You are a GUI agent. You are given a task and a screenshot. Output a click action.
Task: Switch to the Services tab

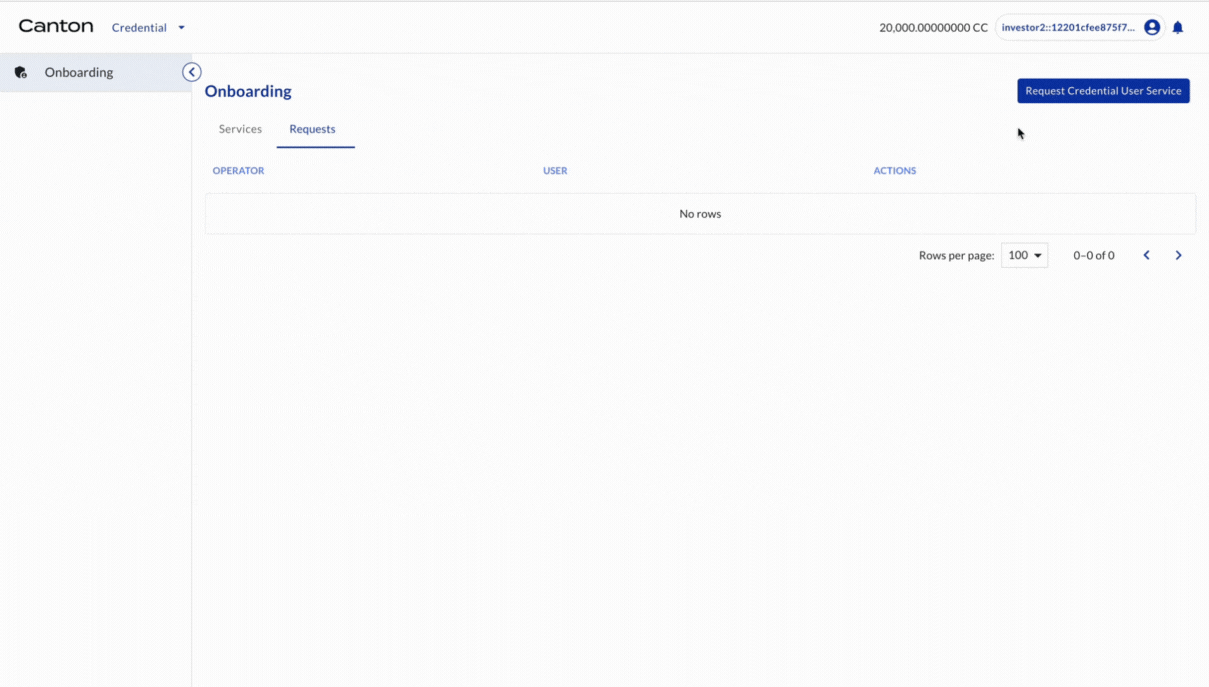pyautogui.click(x=240, y=129)
